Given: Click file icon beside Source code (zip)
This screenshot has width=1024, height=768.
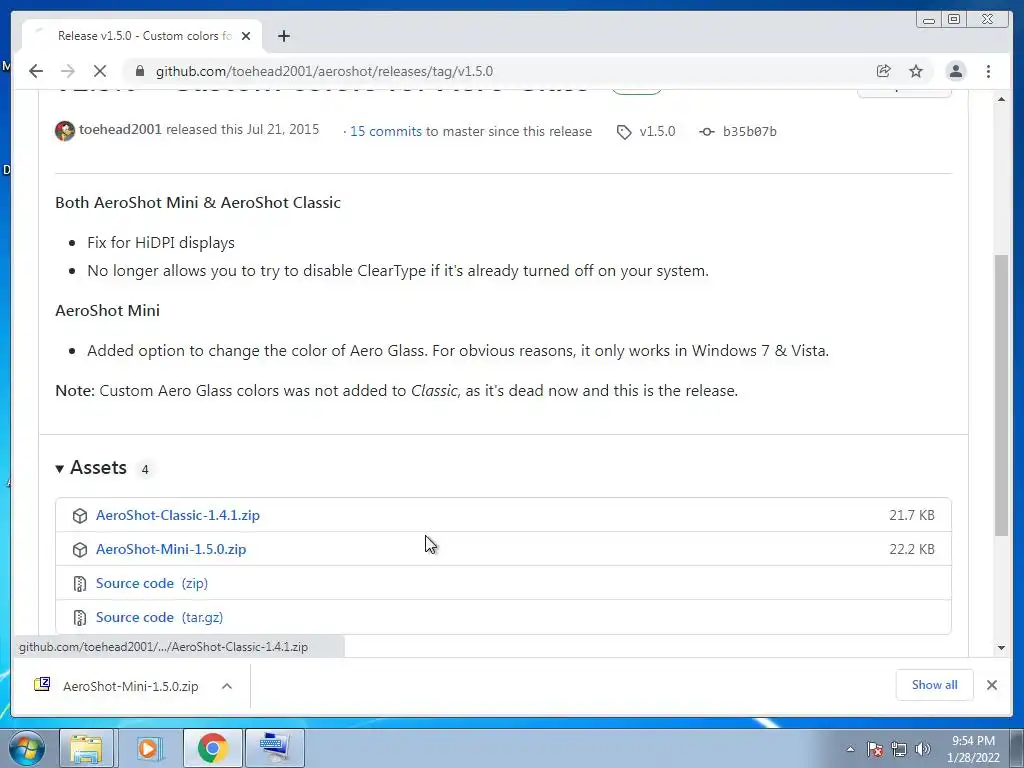Looking at the screenshot, I should (x=80, y=583).
